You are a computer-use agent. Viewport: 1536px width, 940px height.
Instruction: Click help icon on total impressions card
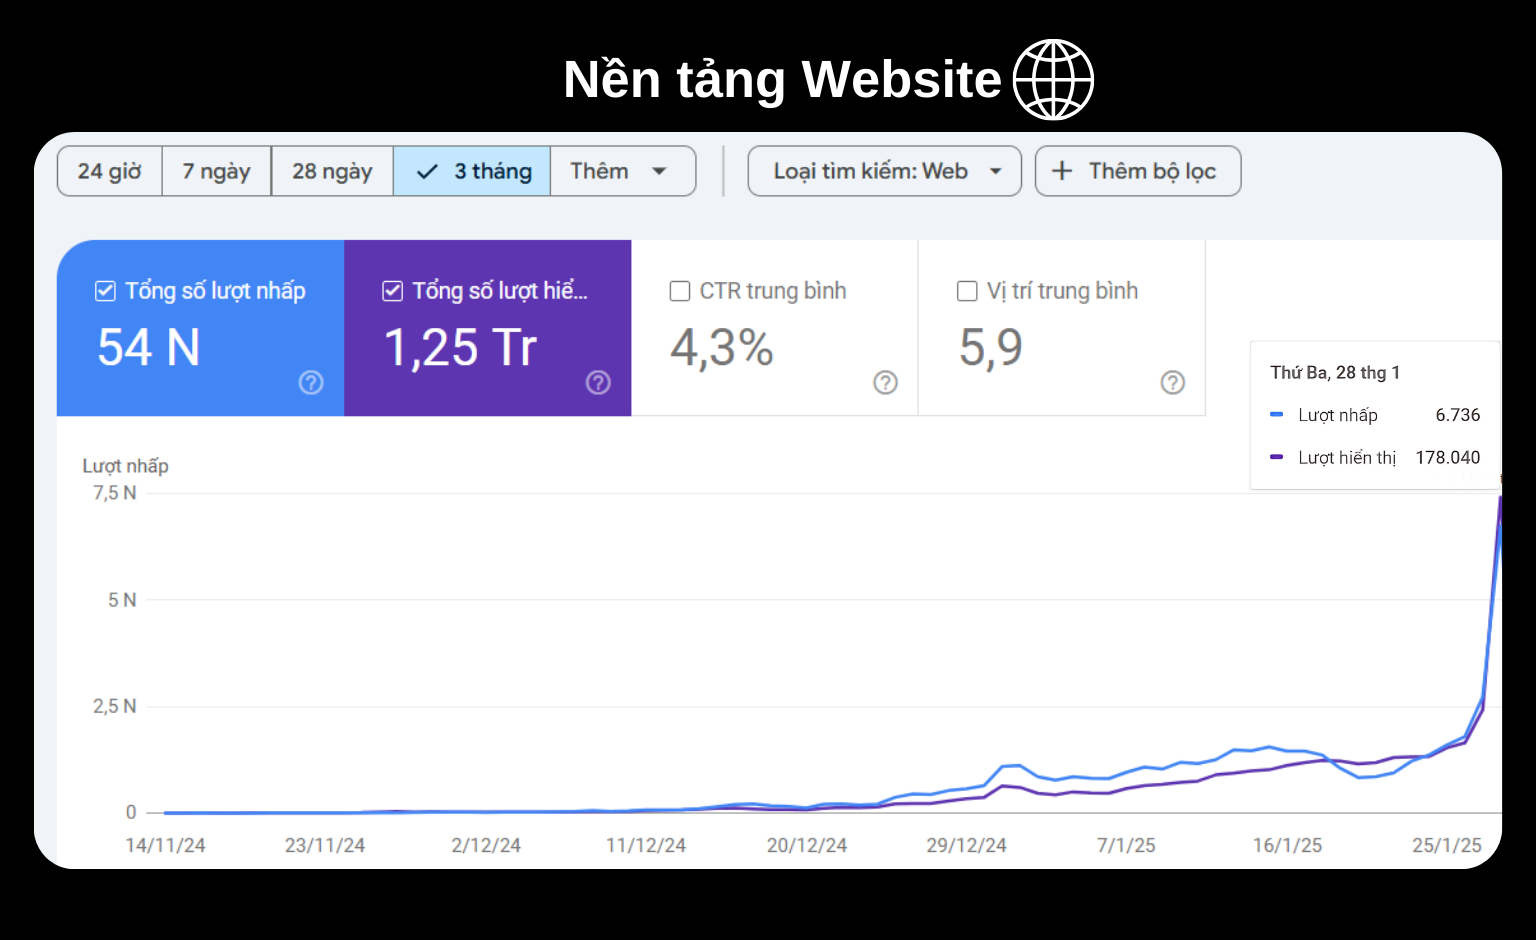[598, 382]
